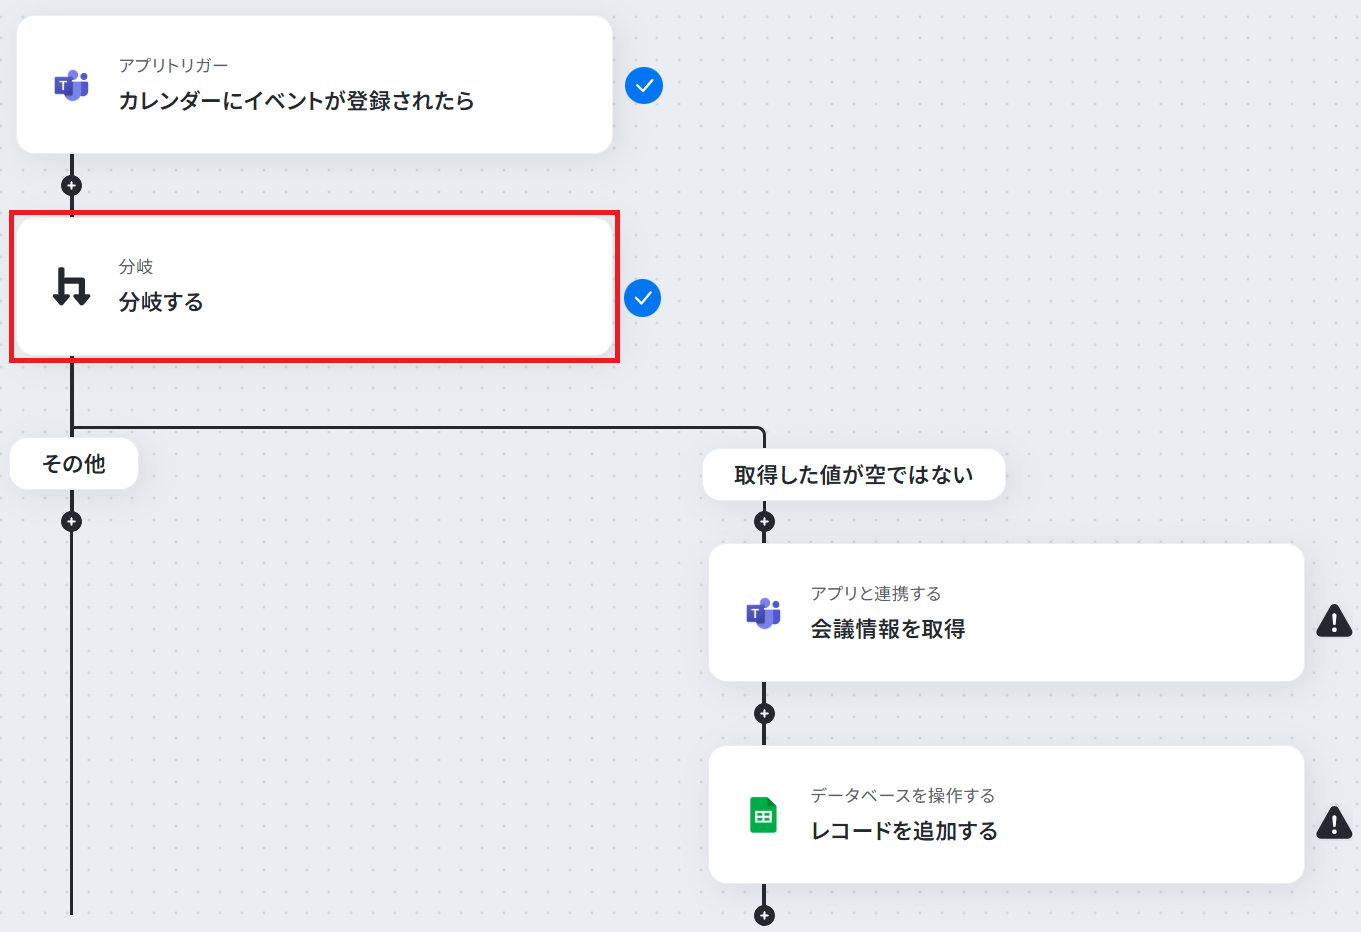The image size is (1361, 932).
Task: Add a step under 取得した値が空ではない
Action: (x=764, y=521)
